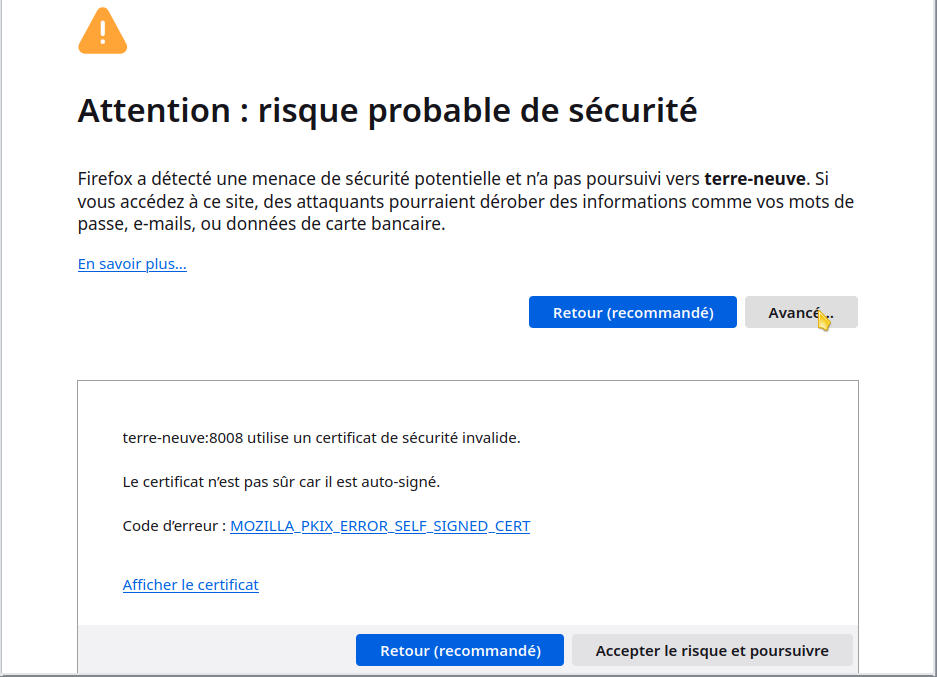The image size is (937, 677).
Task: Click the heading "Attention : risque probable de sécurité"
Action: (x=387, y=111)
